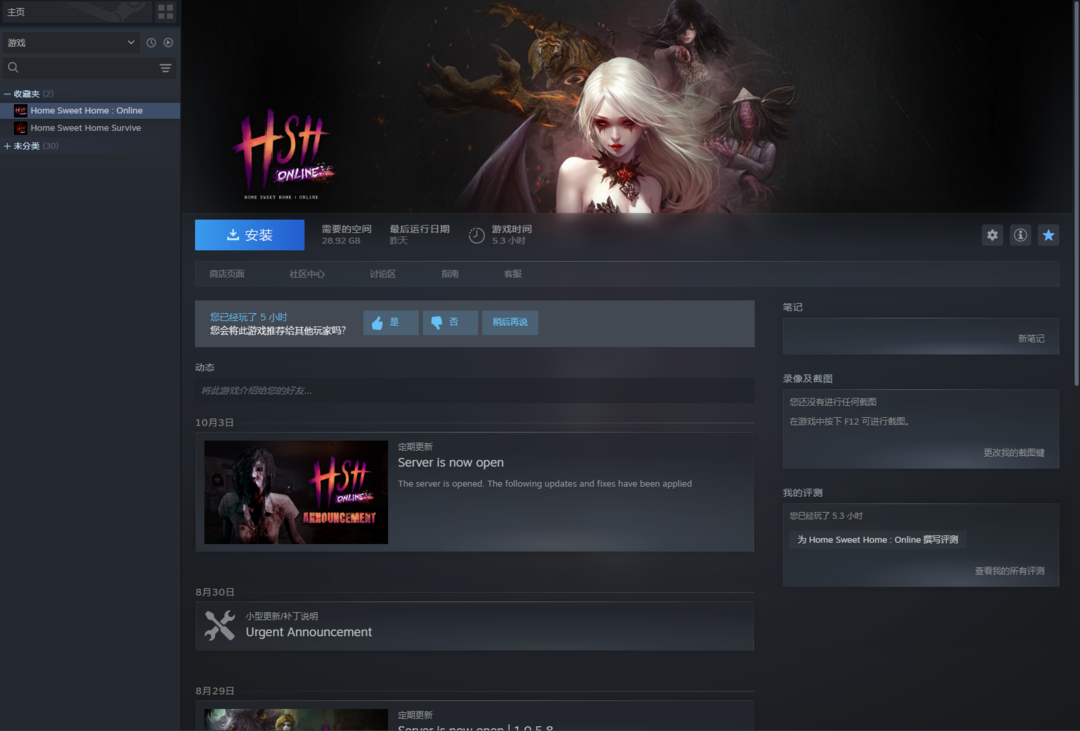The width and height of the screenshot is (1080, 731).
Task: Click 新笔记 to create a note
Action: tap(1030, 339)
